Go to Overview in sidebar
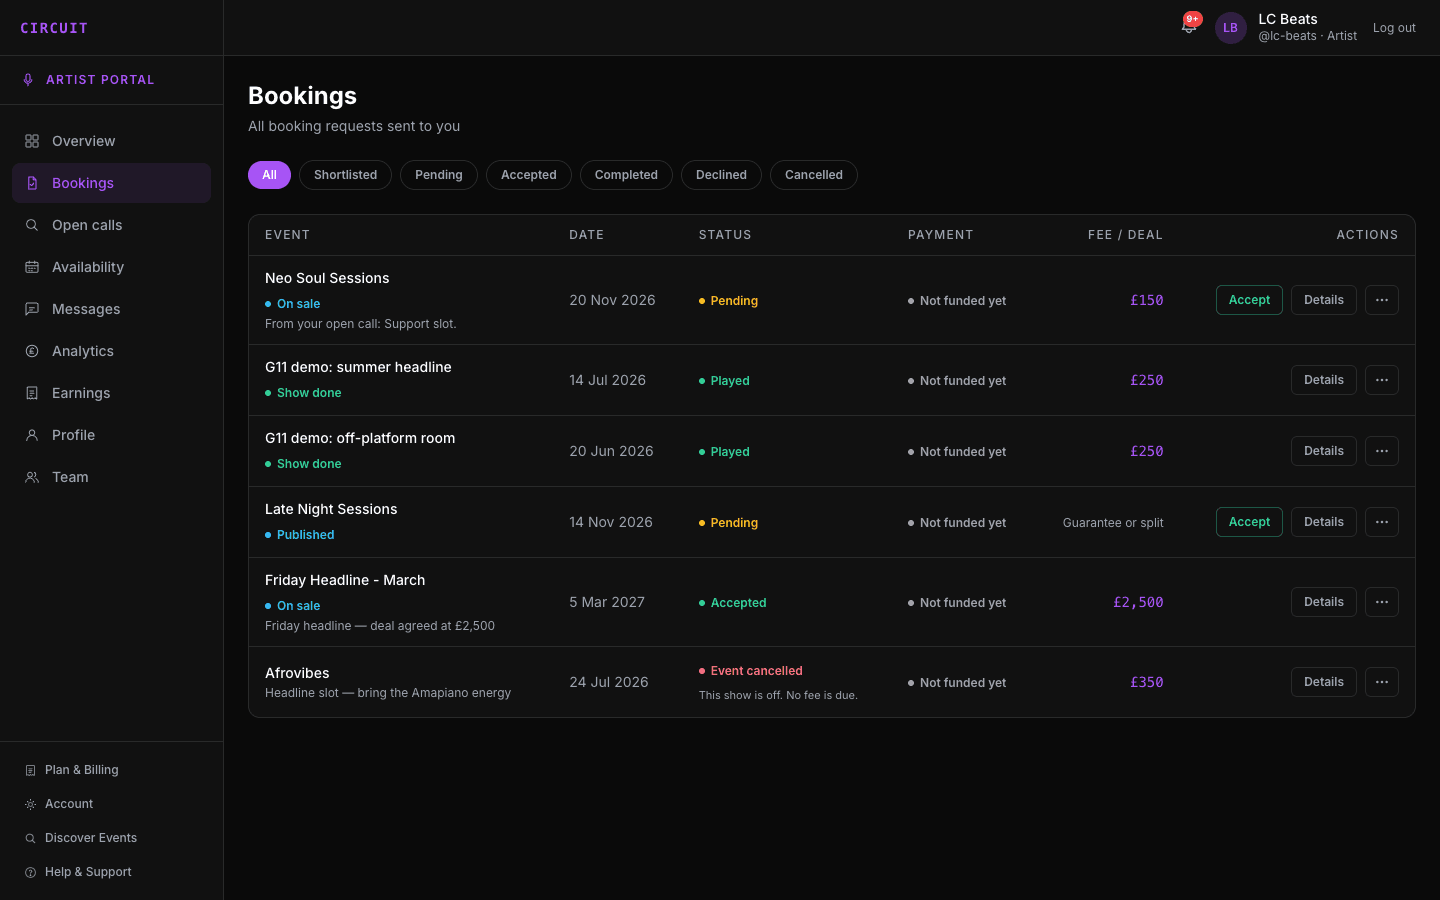The width and height of the screenshot is (1440, 900). 111,141
